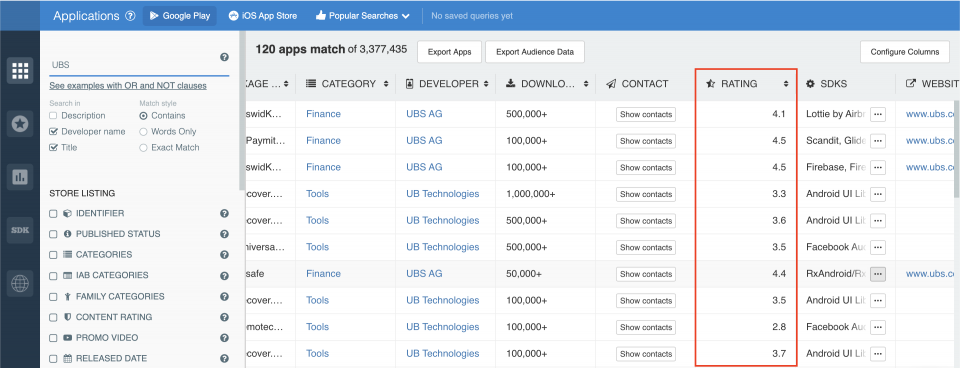This screenshot has height=368, width=960.
Task: Click help icon for PUBLISHED STATUS filter
Action: tap(224, 234)
